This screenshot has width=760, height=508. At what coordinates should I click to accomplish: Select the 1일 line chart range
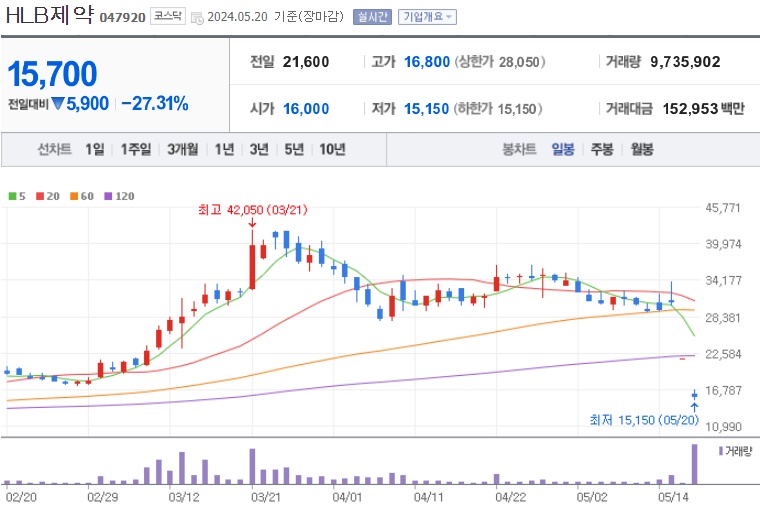click(95, 149)
